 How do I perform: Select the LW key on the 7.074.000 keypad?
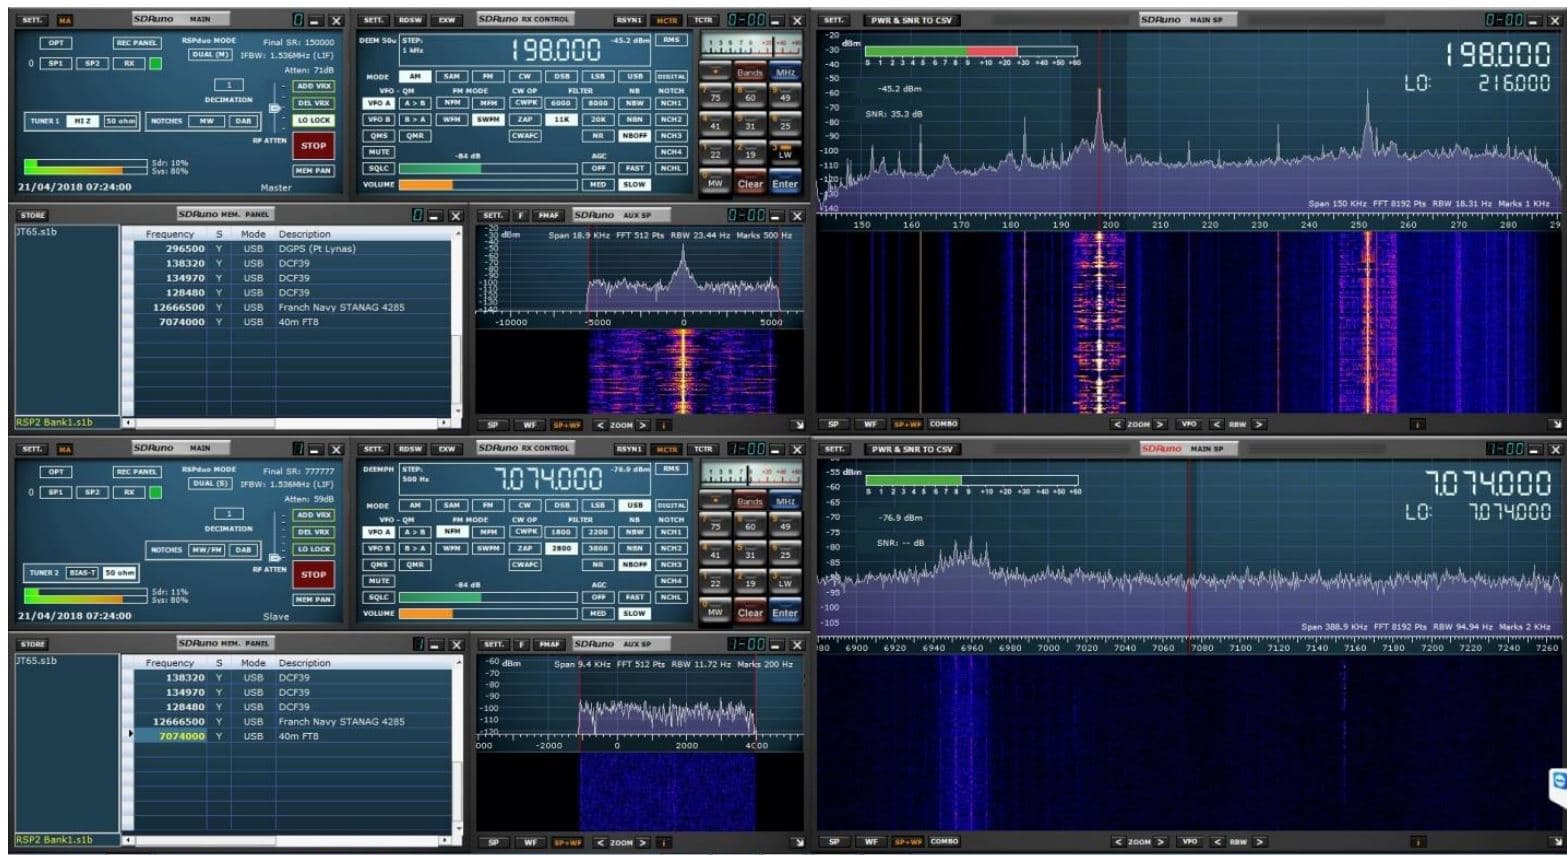point(785,583)
